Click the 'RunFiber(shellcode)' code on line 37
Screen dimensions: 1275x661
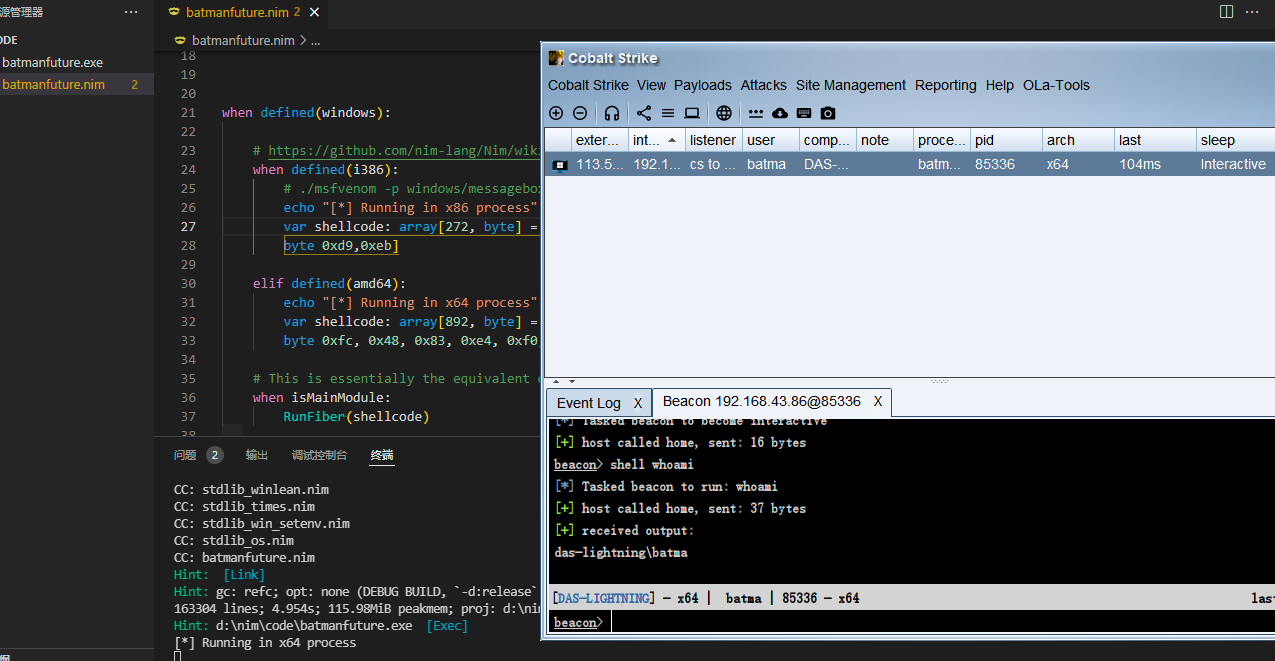click(x=356, y=416)
